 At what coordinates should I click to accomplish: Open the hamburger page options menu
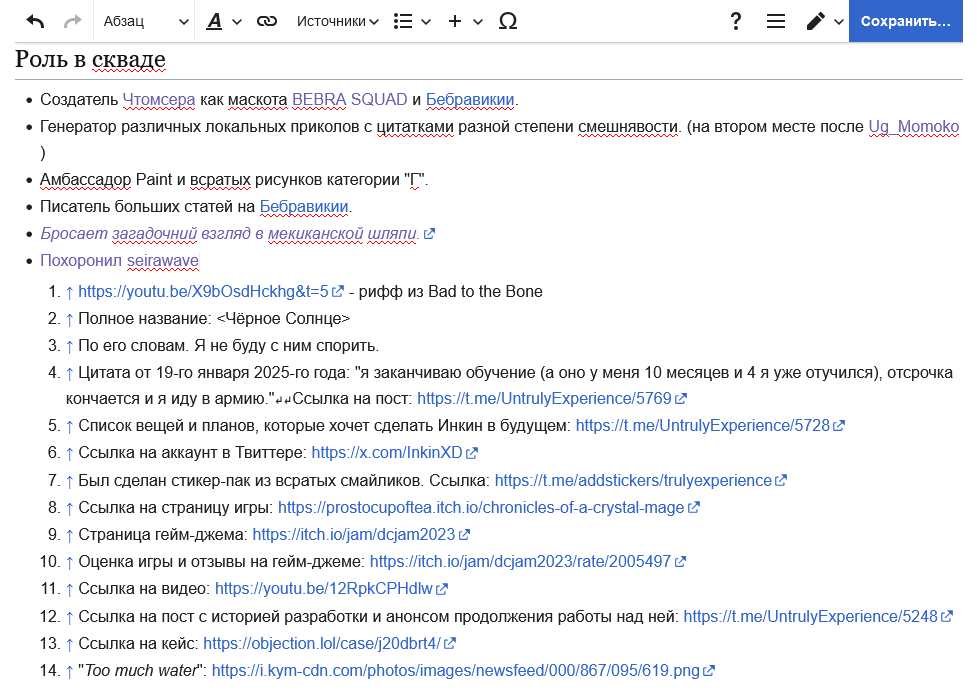point(776,21)
